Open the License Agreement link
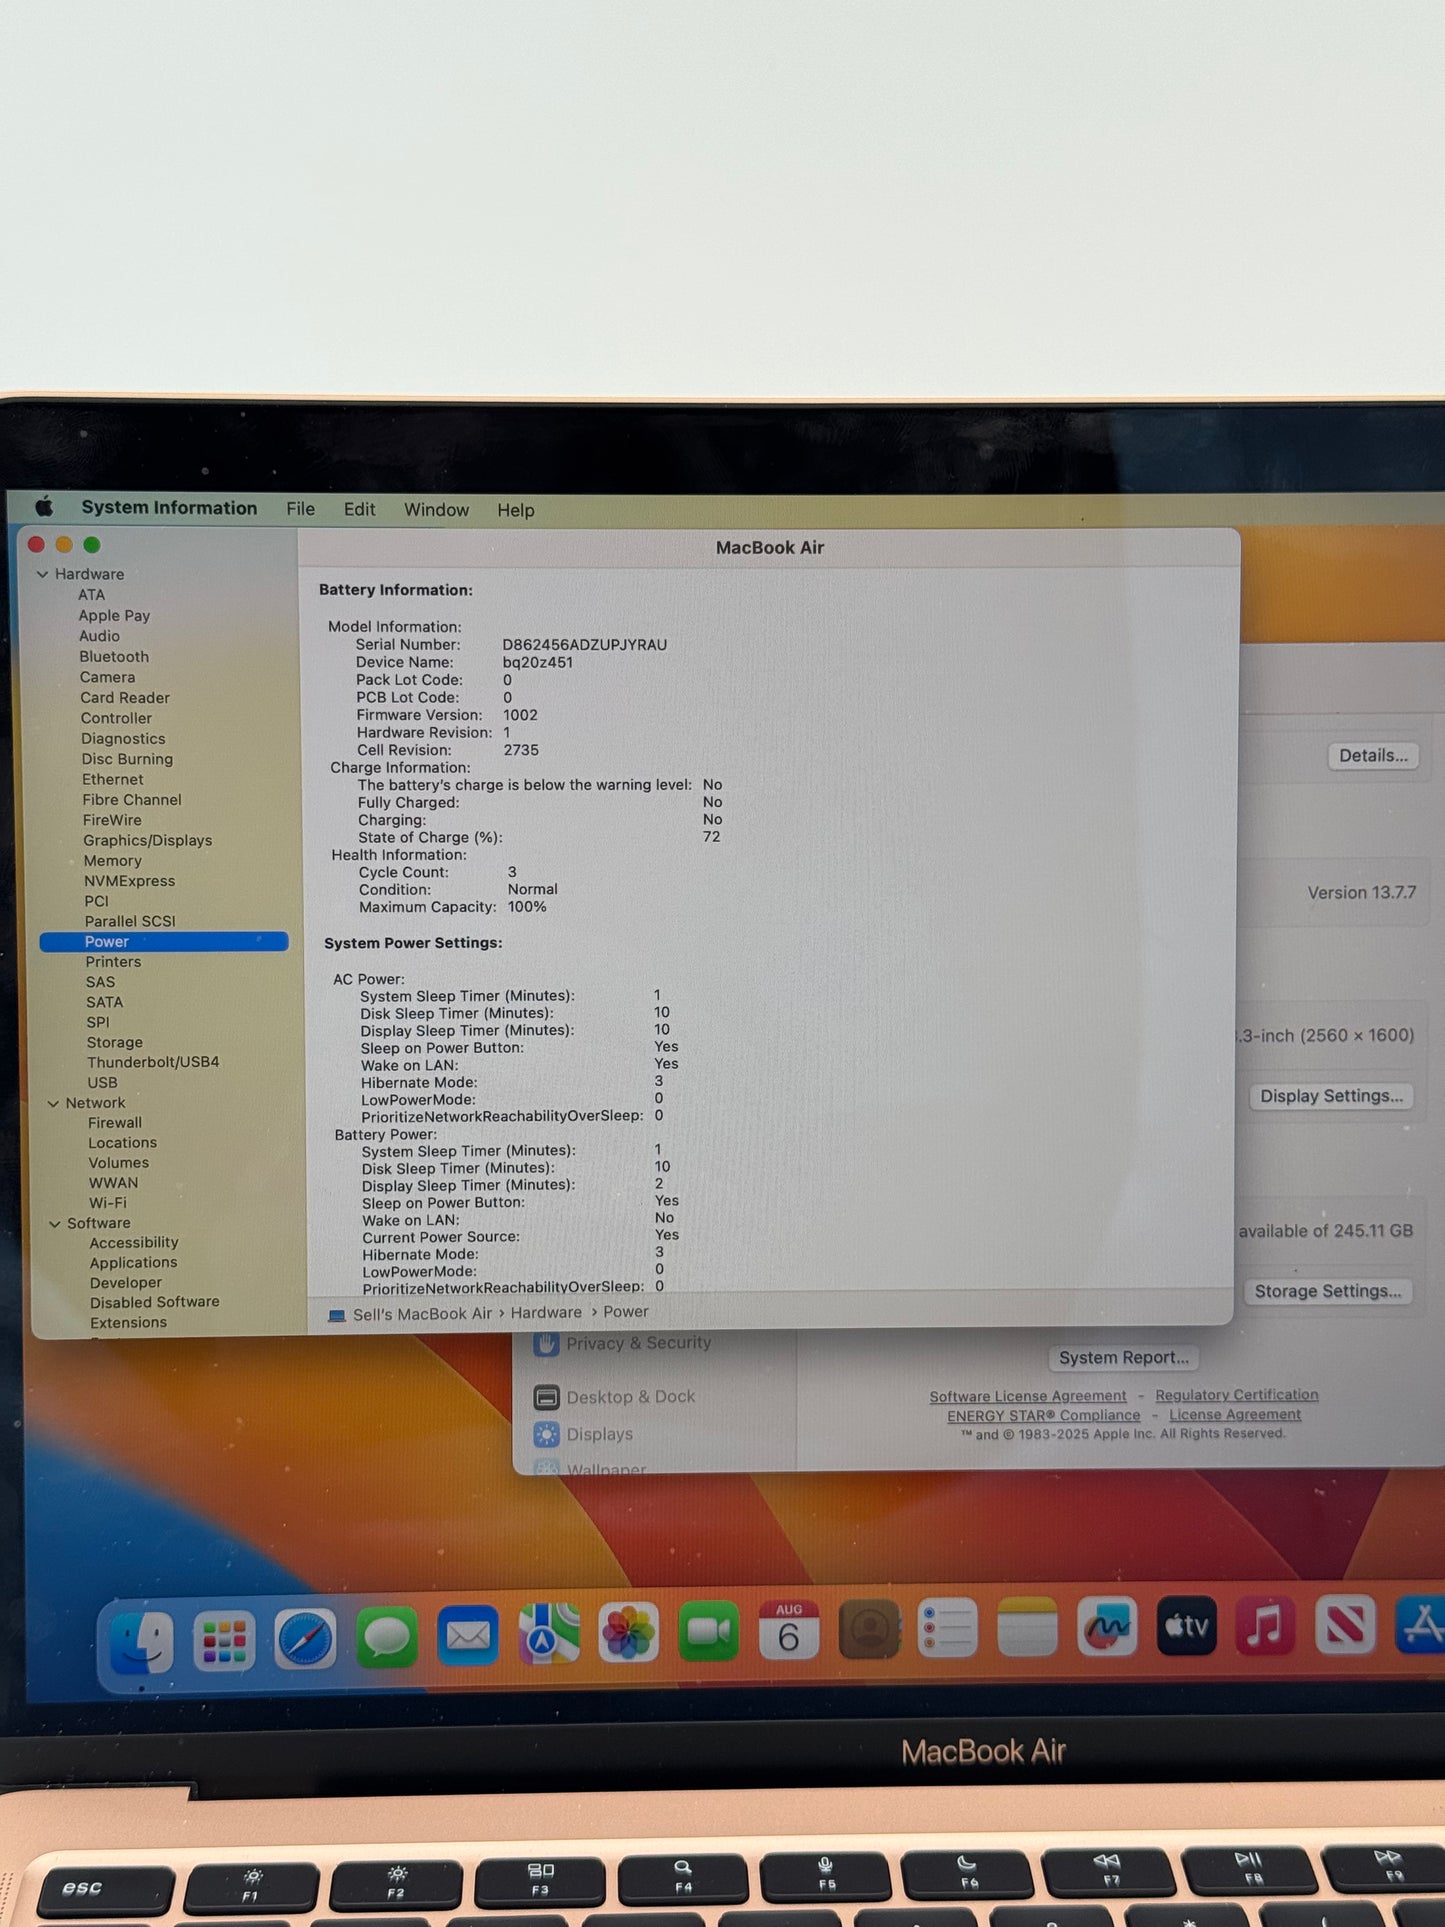 pyautogui.click(x=1235, y=1415)
